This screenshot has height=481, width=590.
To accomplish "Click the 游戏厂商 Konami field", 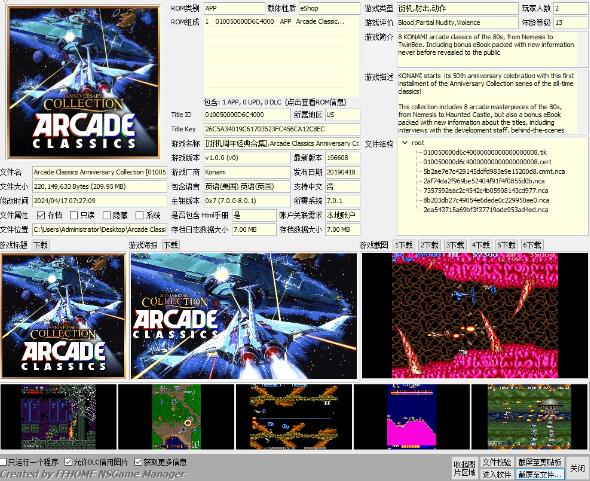I will (x=247, y=172).
